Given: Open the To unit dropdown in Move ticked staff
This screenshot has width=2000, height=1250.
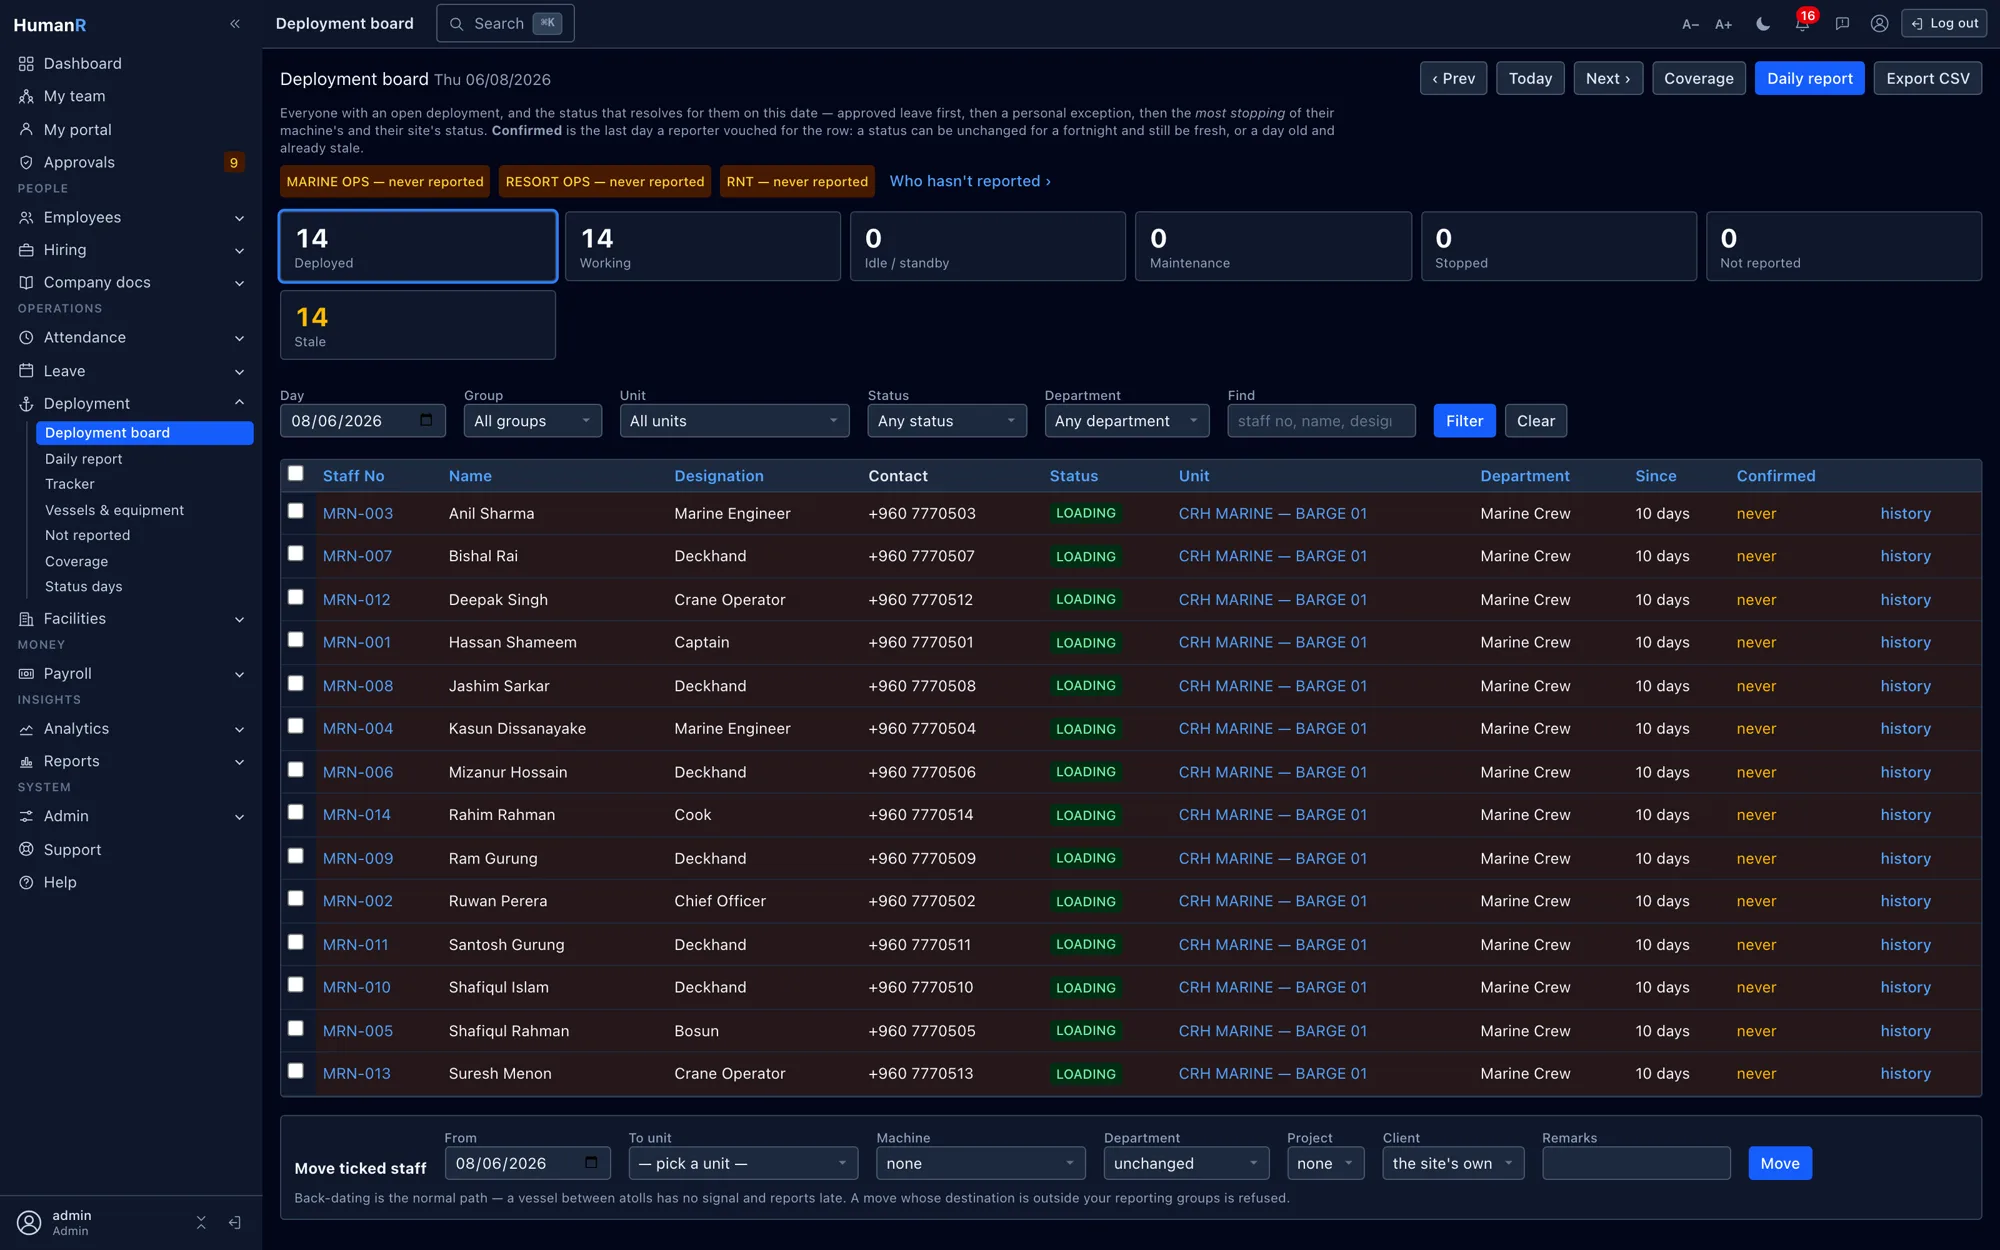Looking at the screenshot, I should pyautogui.click(x=743, y=1163).
